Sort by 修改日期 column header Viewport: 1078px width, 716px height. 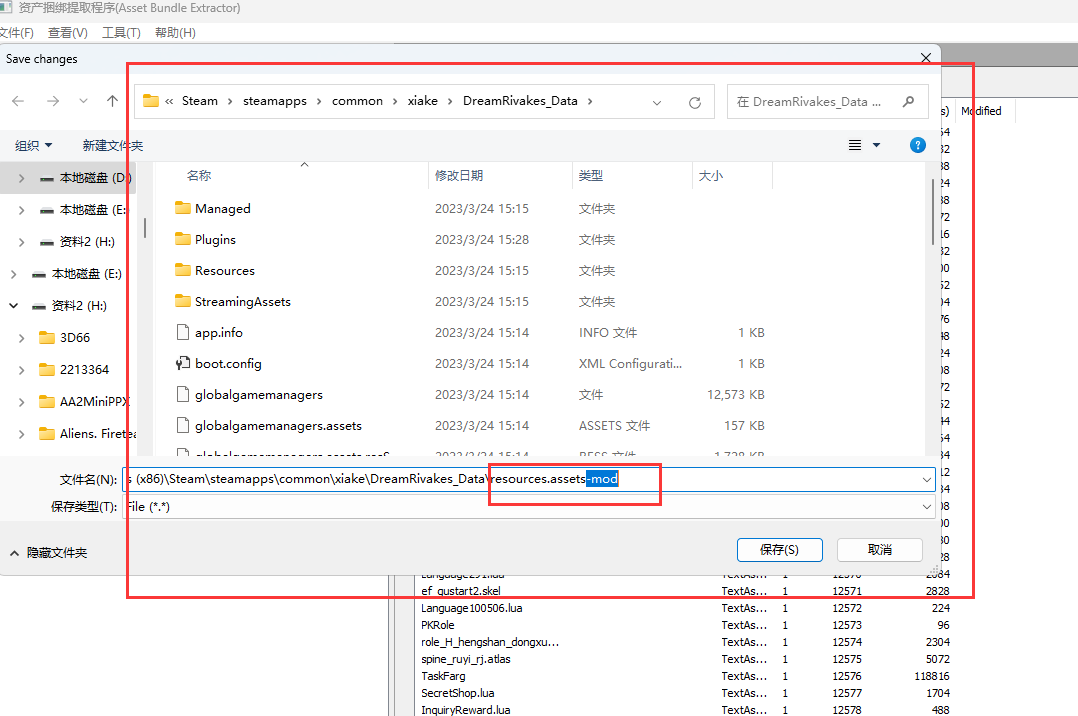pyautogui.click(x=459, y=175)
